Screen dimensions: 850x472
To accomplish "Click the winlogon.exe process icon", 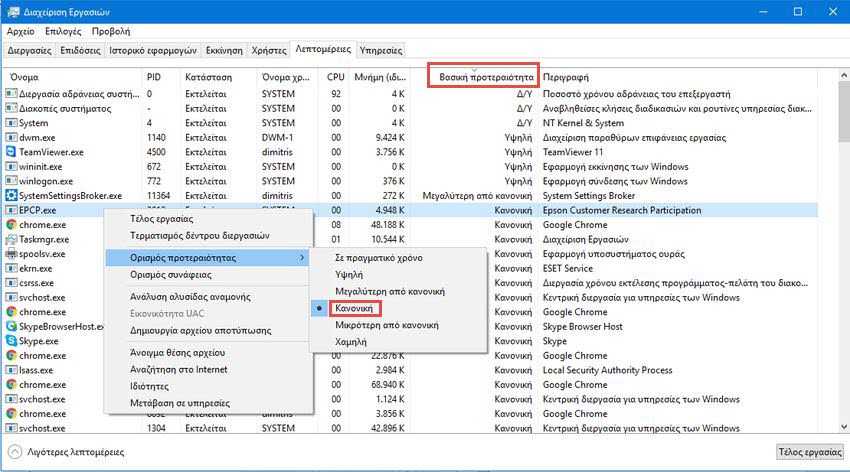I will (x=11, y=181).
